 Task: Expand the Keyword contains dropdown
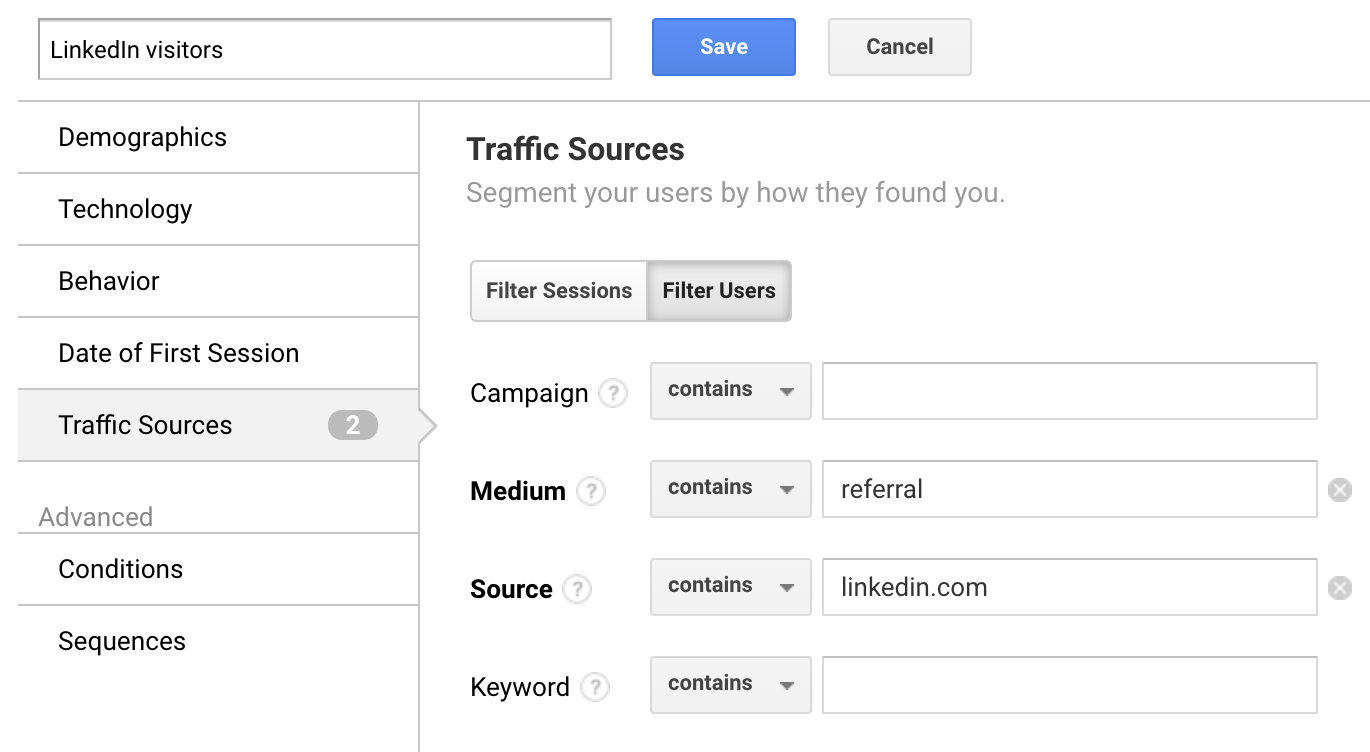click(730, 684)
